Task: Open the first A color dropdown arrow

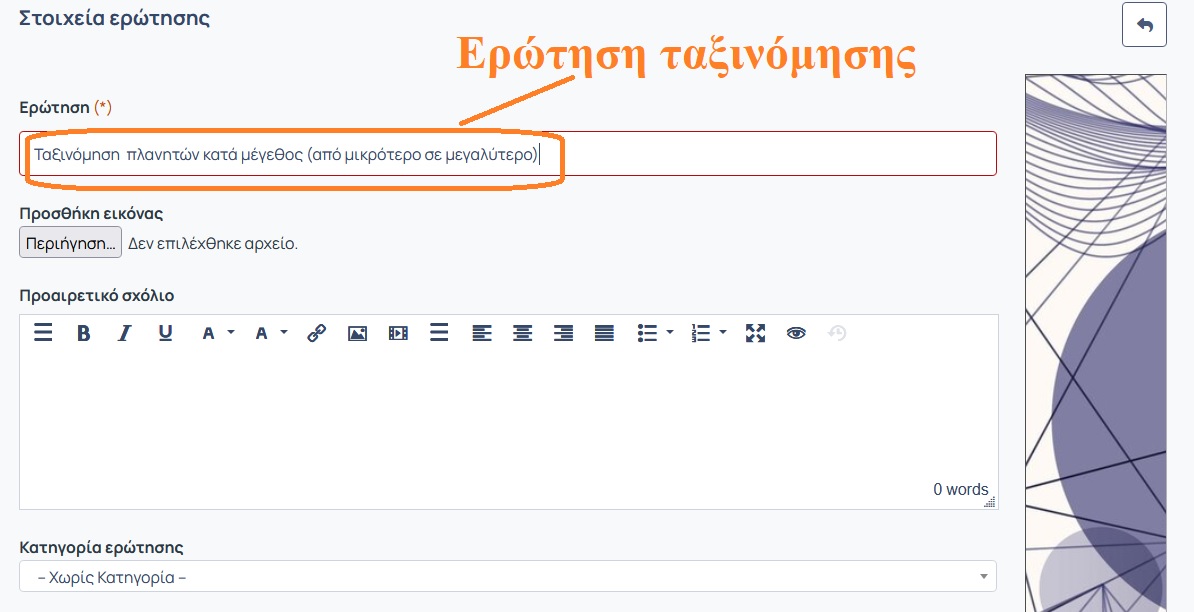Action: click(x=231, y=332)
